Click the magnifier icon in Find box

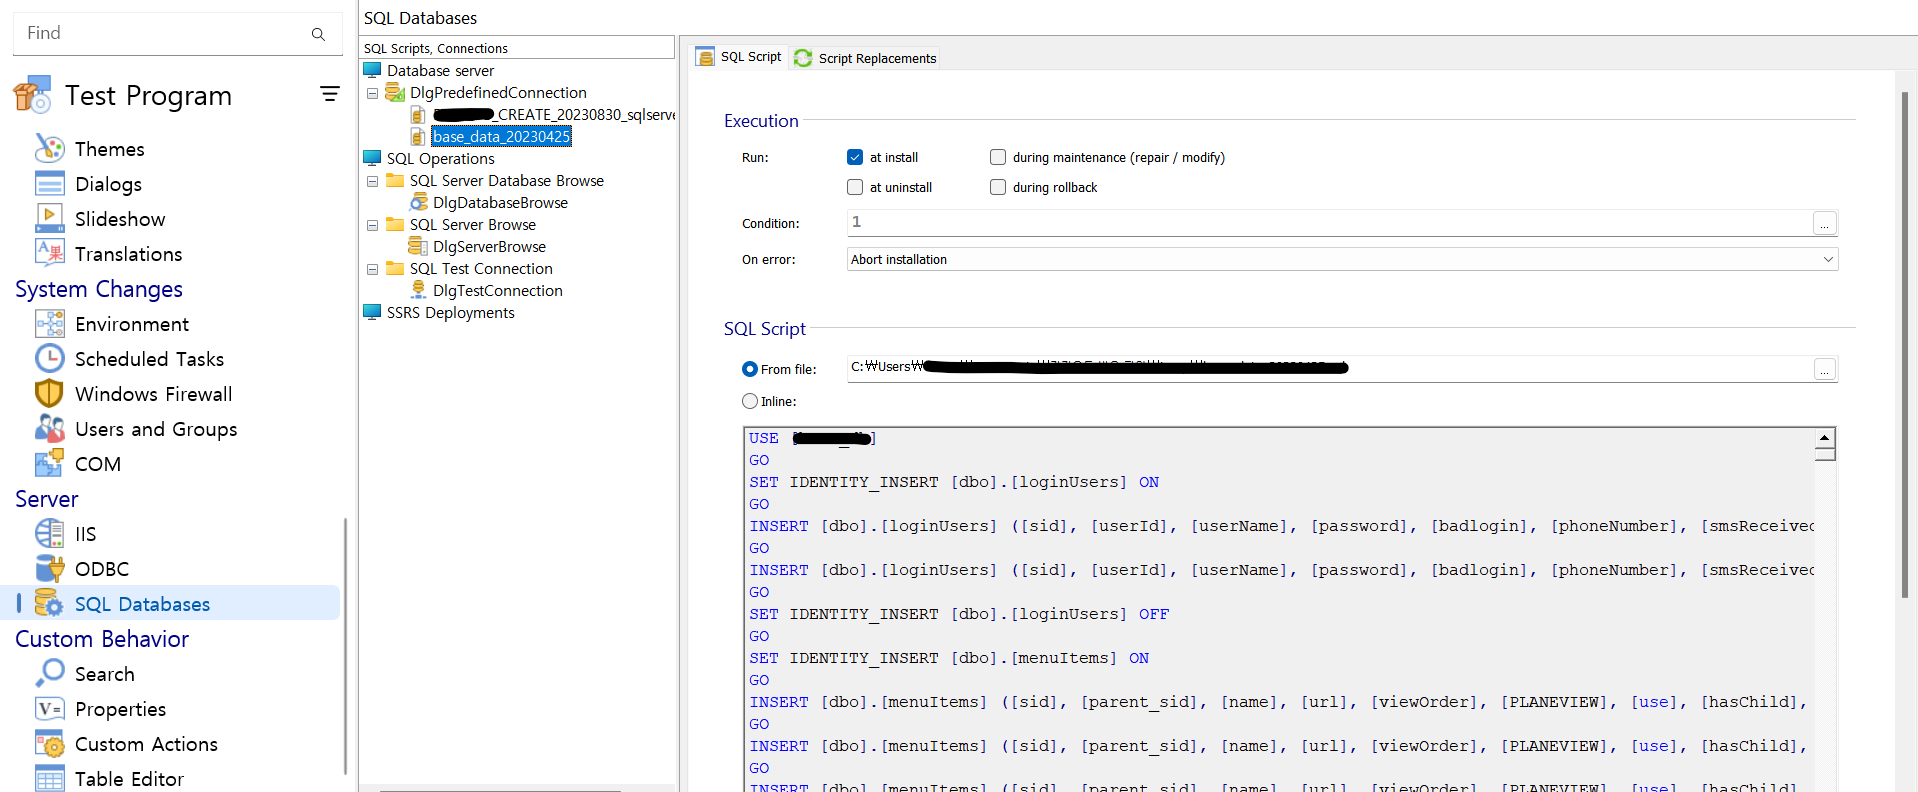point(318,34)
